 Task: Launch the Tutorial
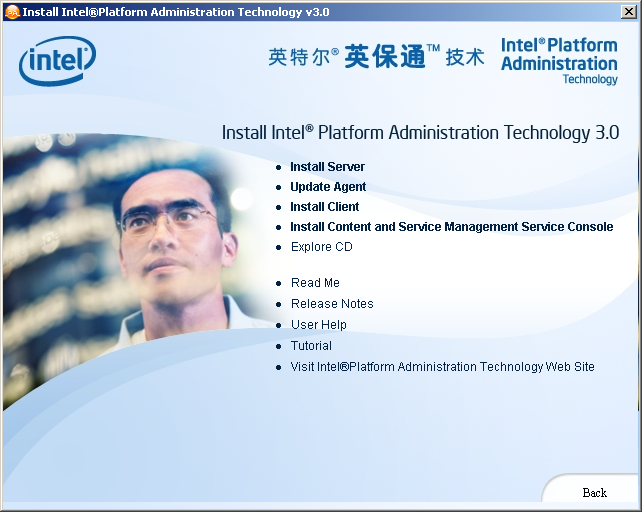click(311, 346)
